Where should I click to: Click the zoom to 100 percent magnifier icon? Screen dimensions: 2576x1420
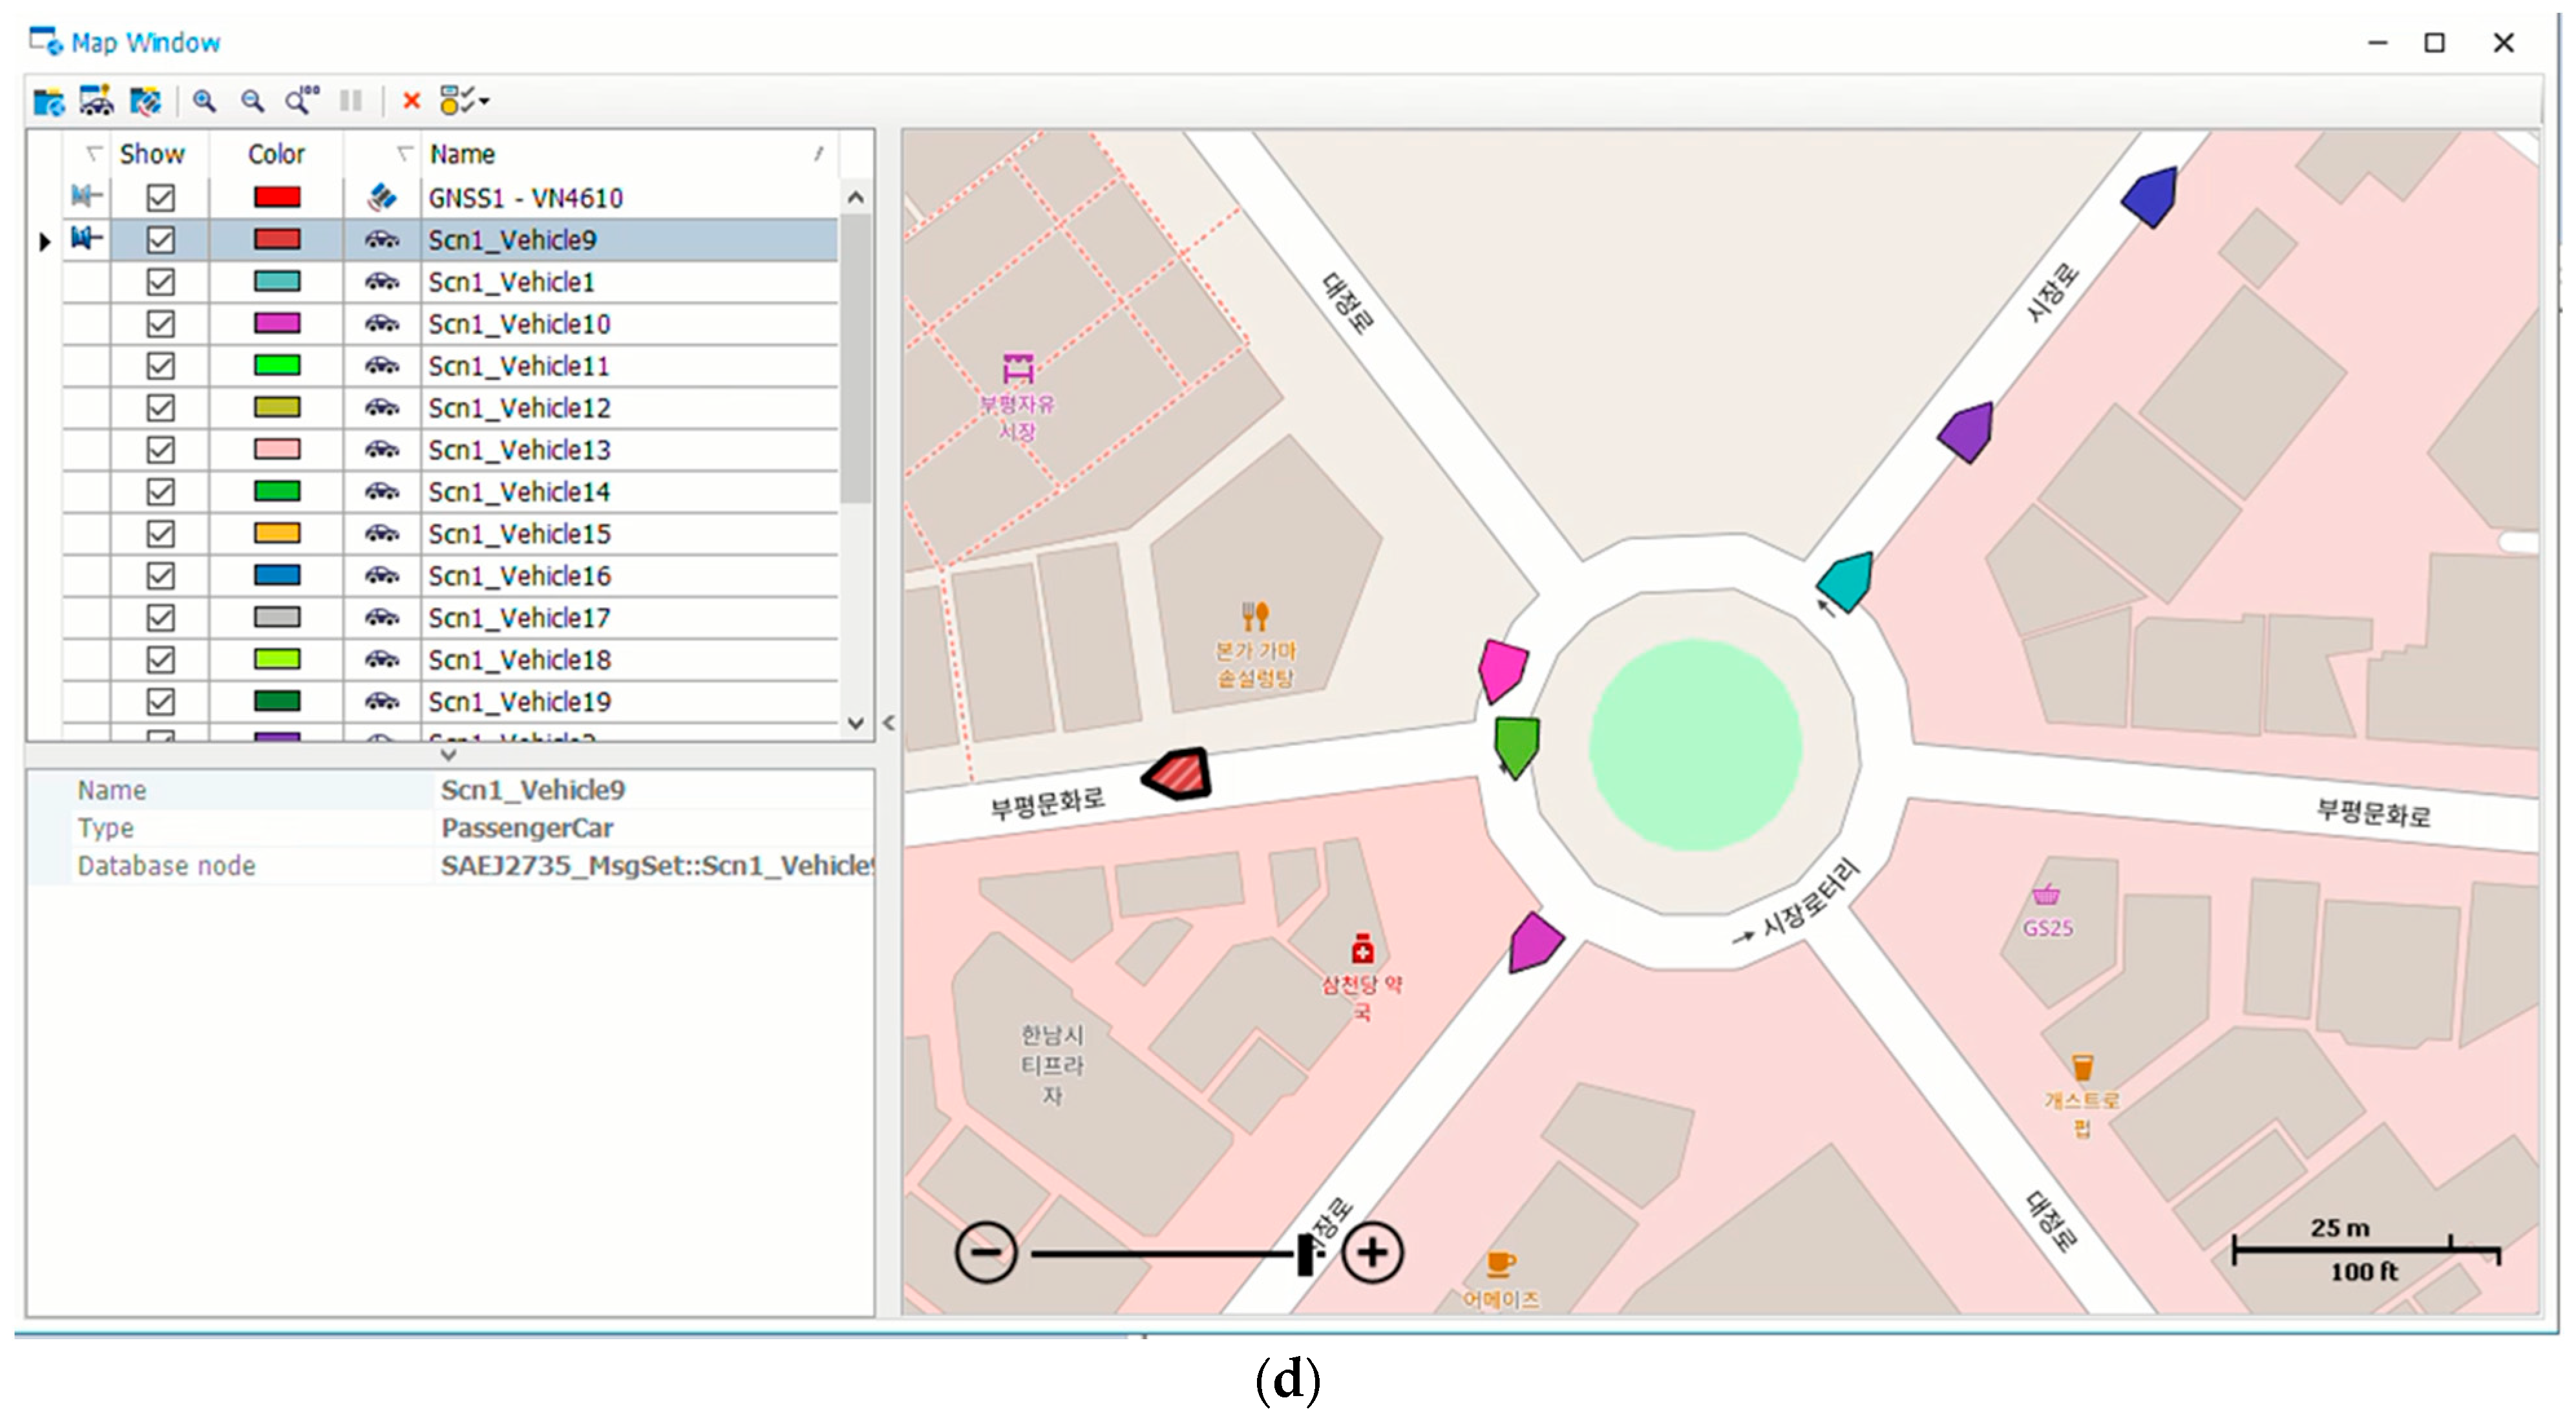301,101
